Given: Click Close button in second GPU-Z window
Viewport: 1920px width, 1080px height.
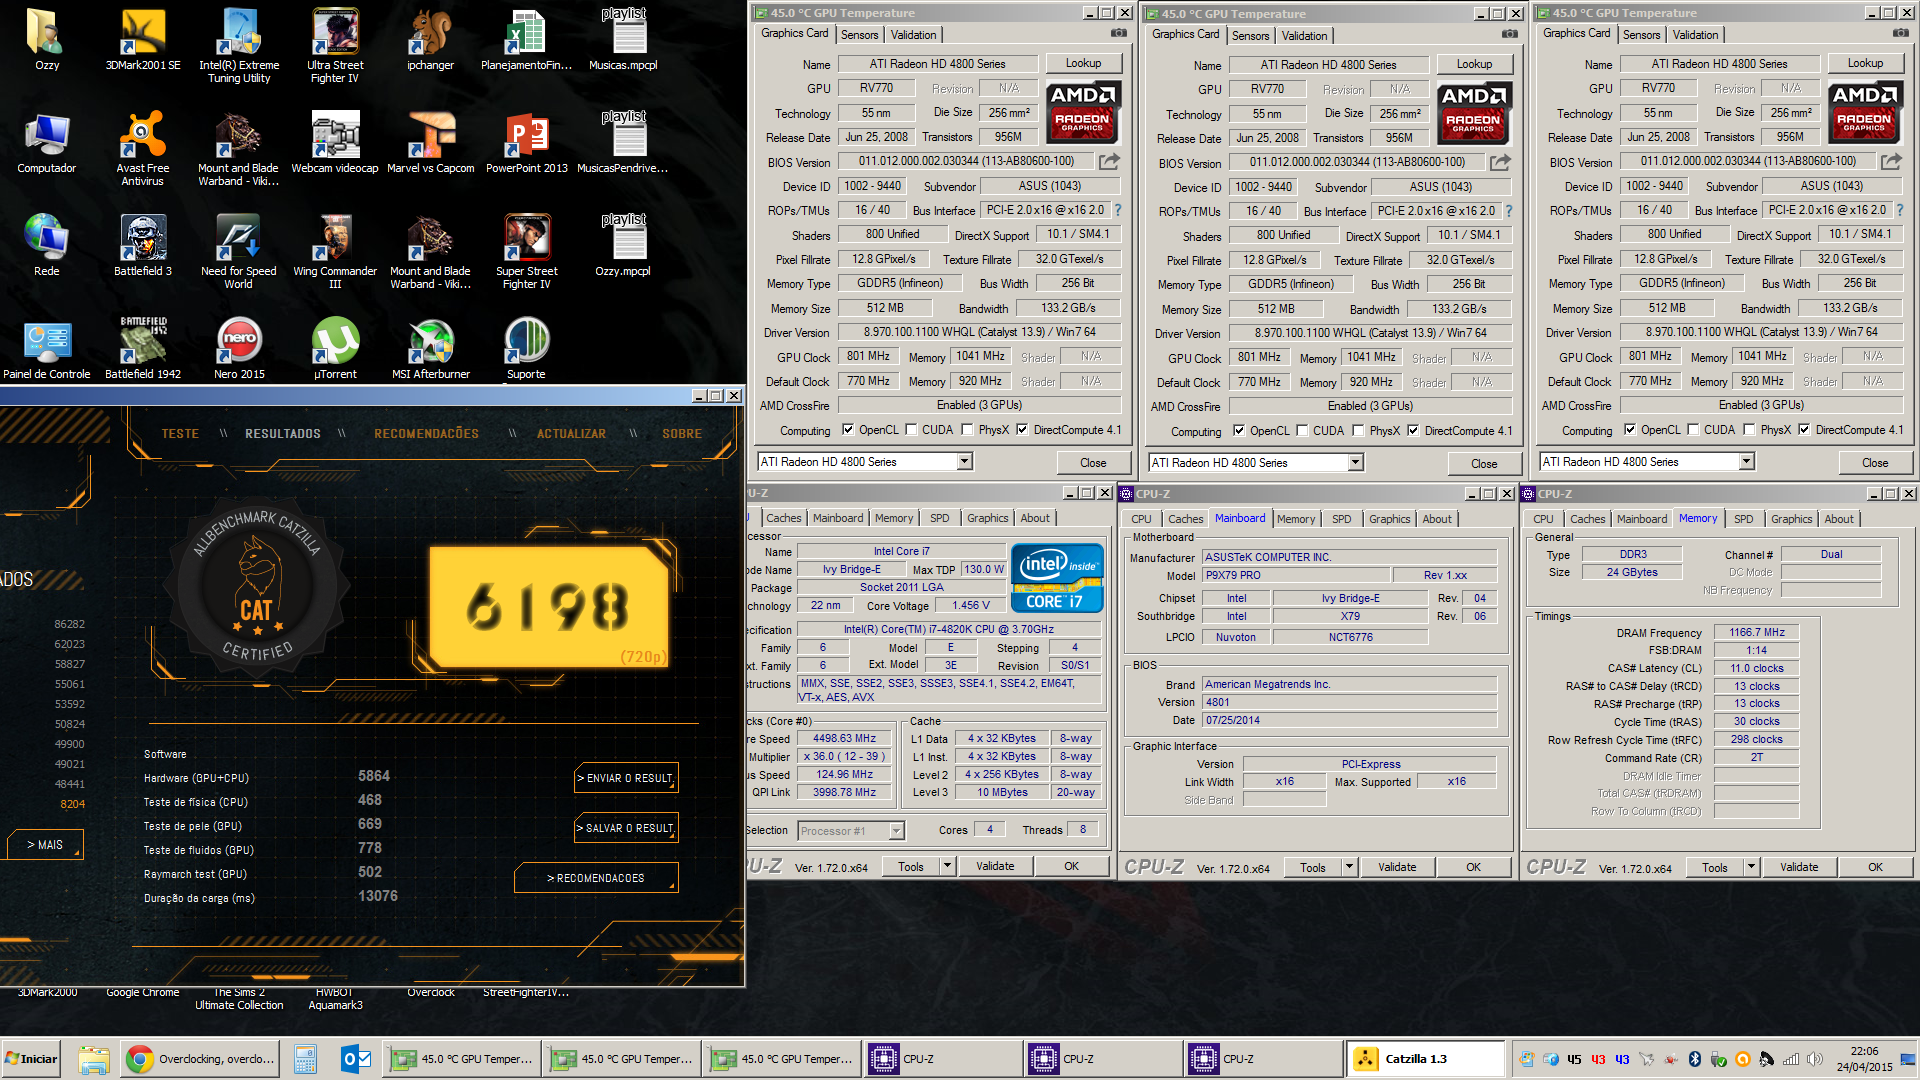Looking at the screenshot, I should pos(1484,464).
